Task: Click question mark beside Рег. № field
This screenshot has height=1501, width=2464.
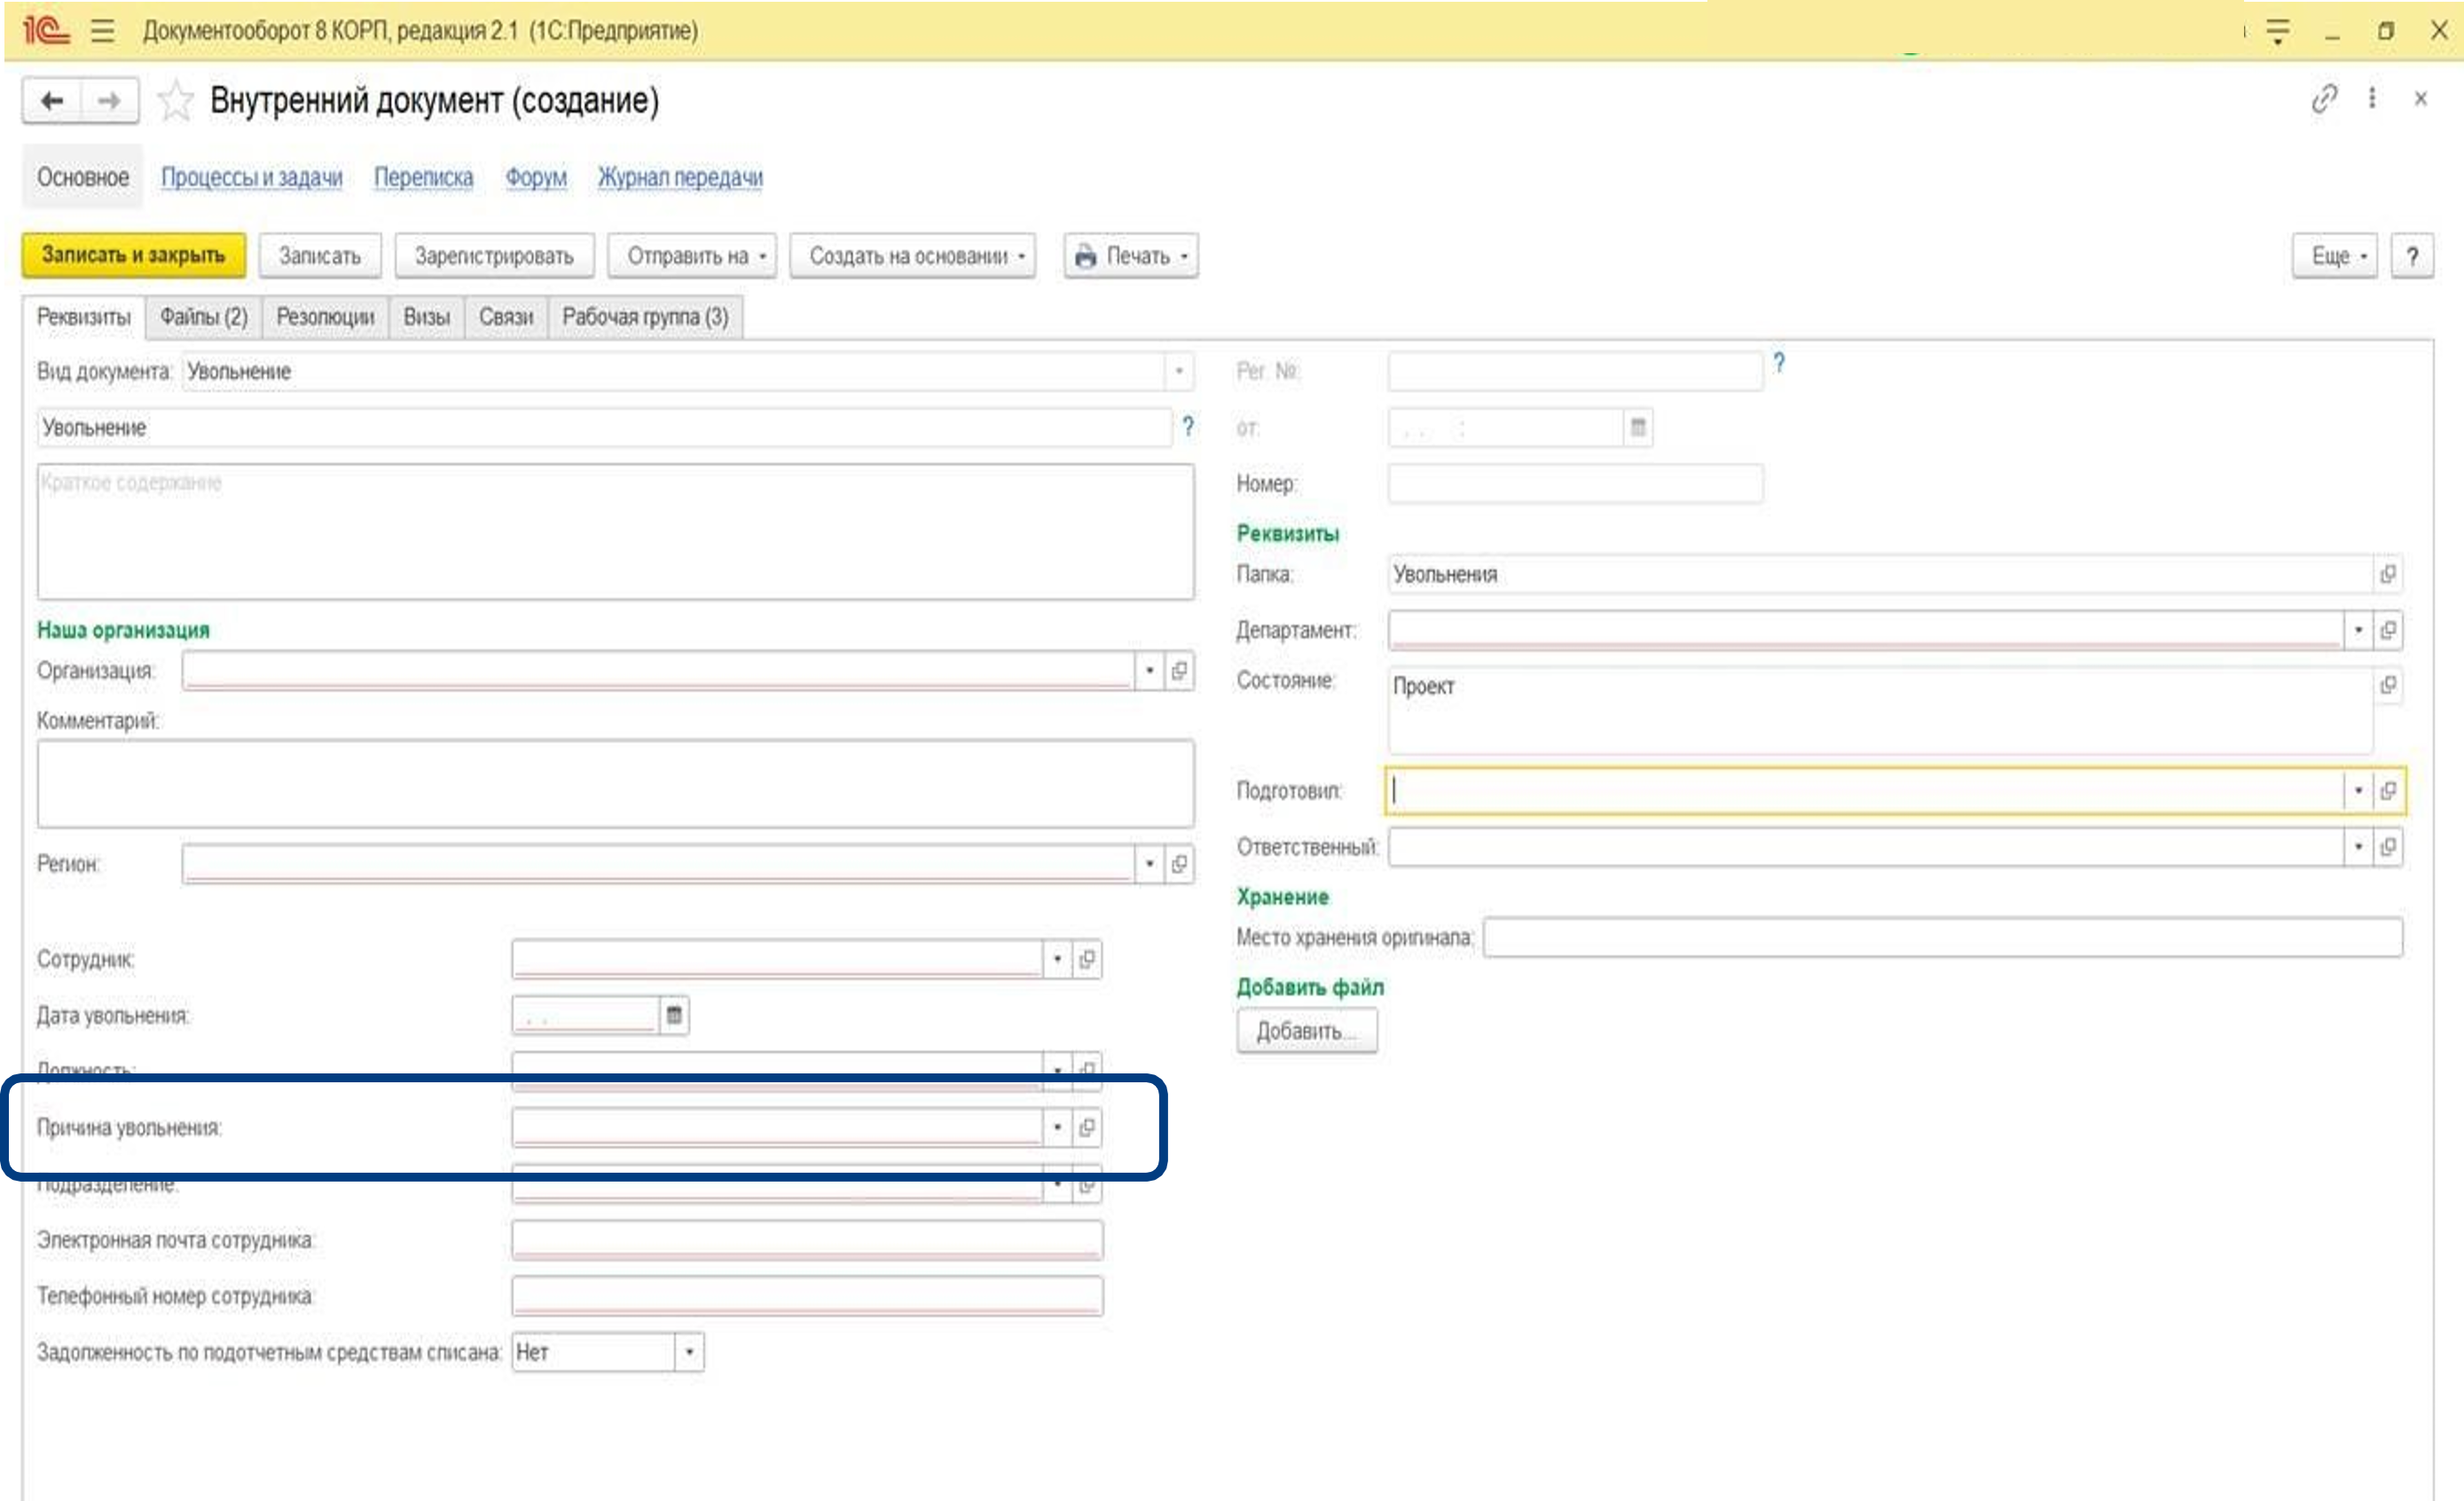Action: [x=1779, y=363]
